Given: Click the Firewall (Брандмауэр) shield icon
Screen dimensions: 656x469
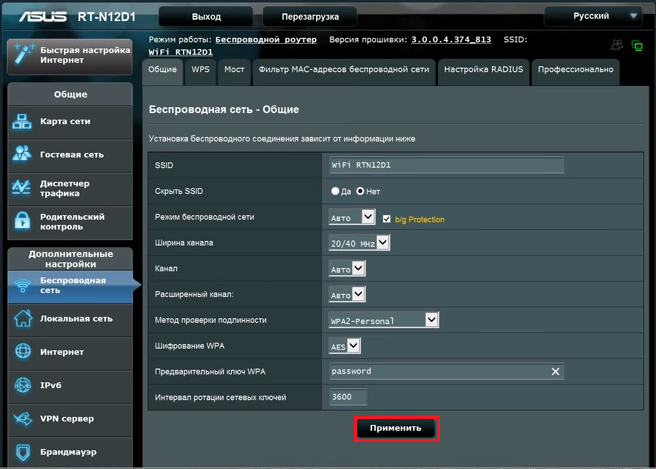Looking at the screenshot, I should click(x=22, y=452).
